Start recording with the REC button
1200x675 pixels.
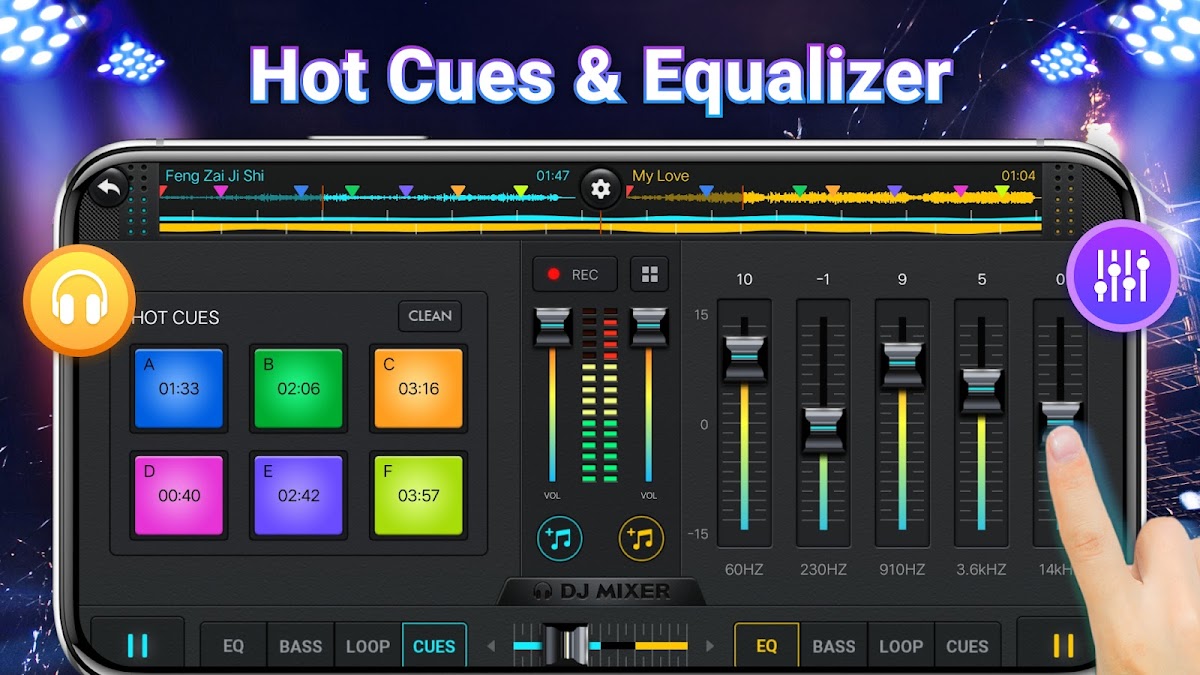click(x=575, y=274)
